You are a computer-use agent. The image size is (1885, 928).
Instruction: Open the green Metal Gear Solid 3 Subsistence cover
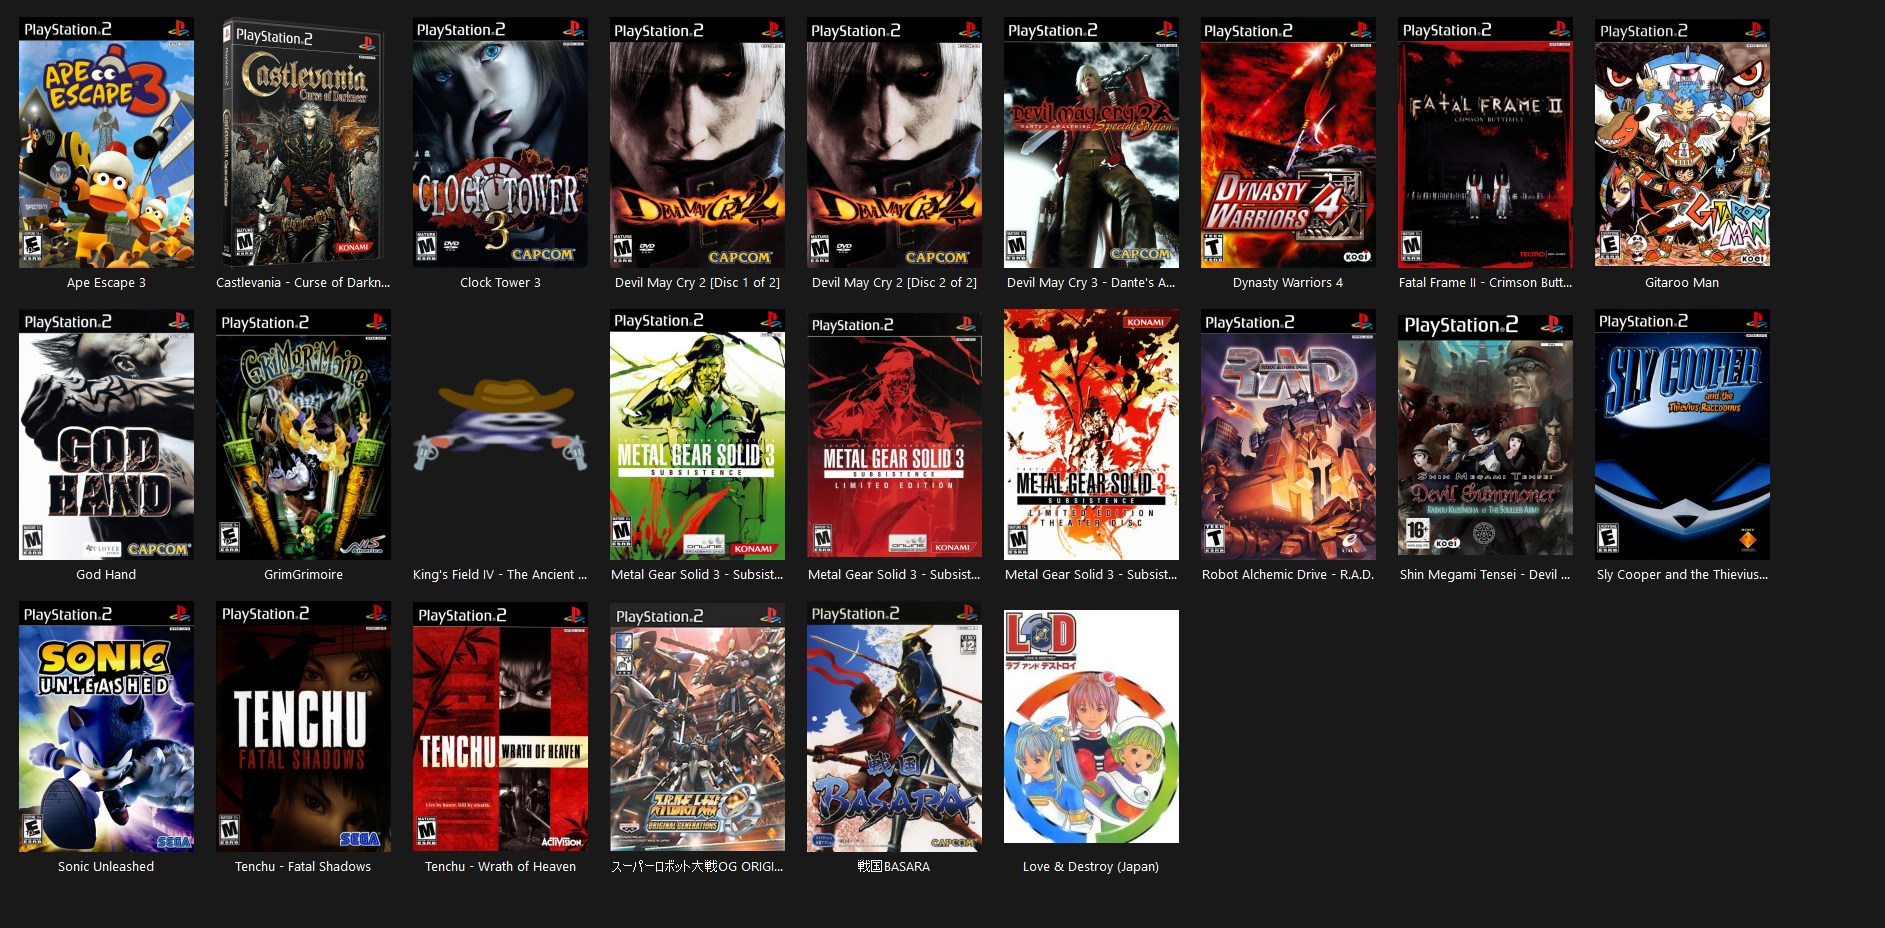pyautogui.click(x=697, y=435)
